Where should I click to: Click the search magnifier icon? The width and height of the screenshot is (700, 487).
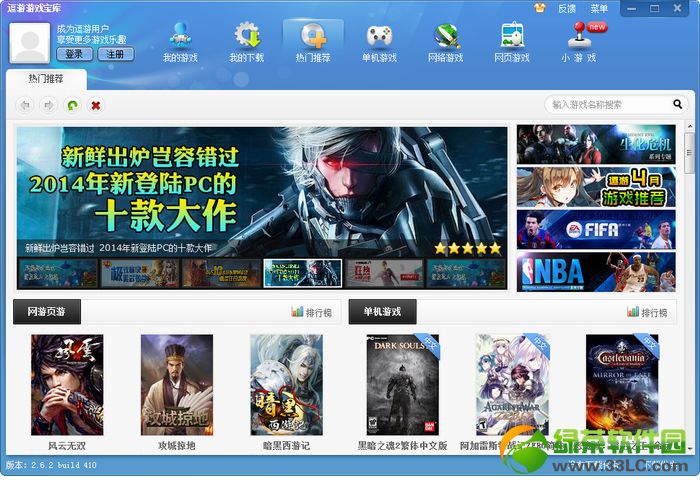coord(677,104)
